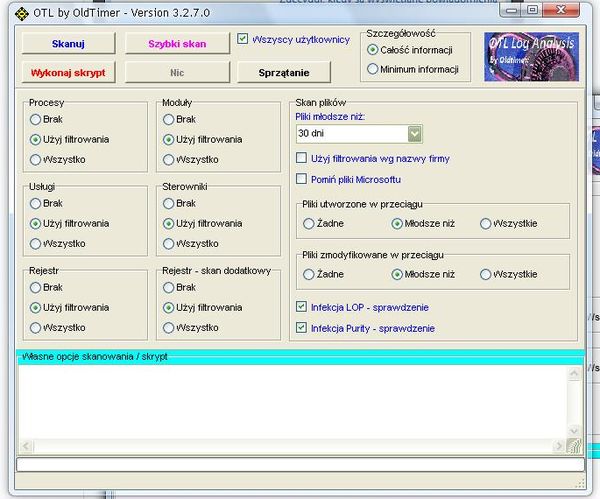Viewport: 600px width, 499px height.
Task: Click inside the custom scan script text area
Action: [293, 402]
